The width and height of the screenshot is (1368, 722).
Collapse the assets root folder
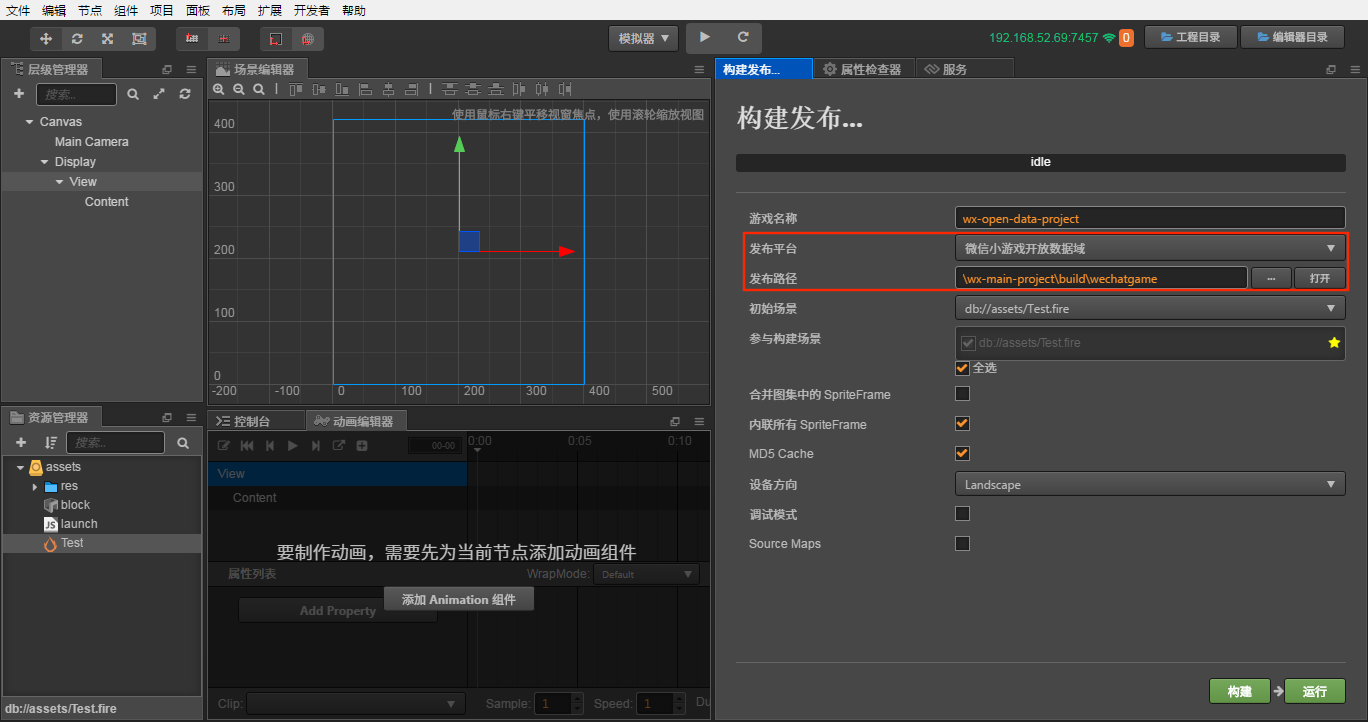(x=20, y=467)
